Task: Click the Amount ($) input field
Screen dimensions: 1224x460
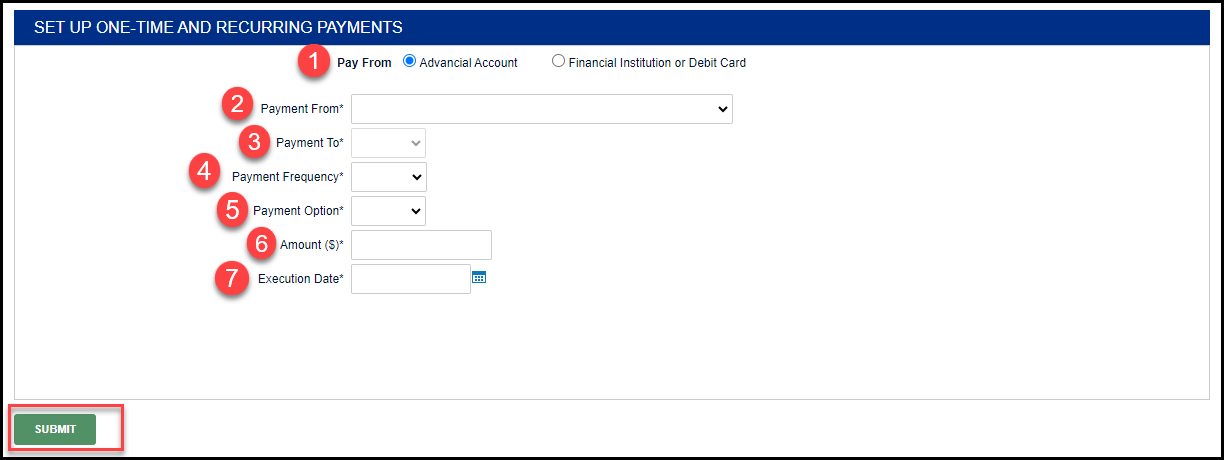Action: 421,245
